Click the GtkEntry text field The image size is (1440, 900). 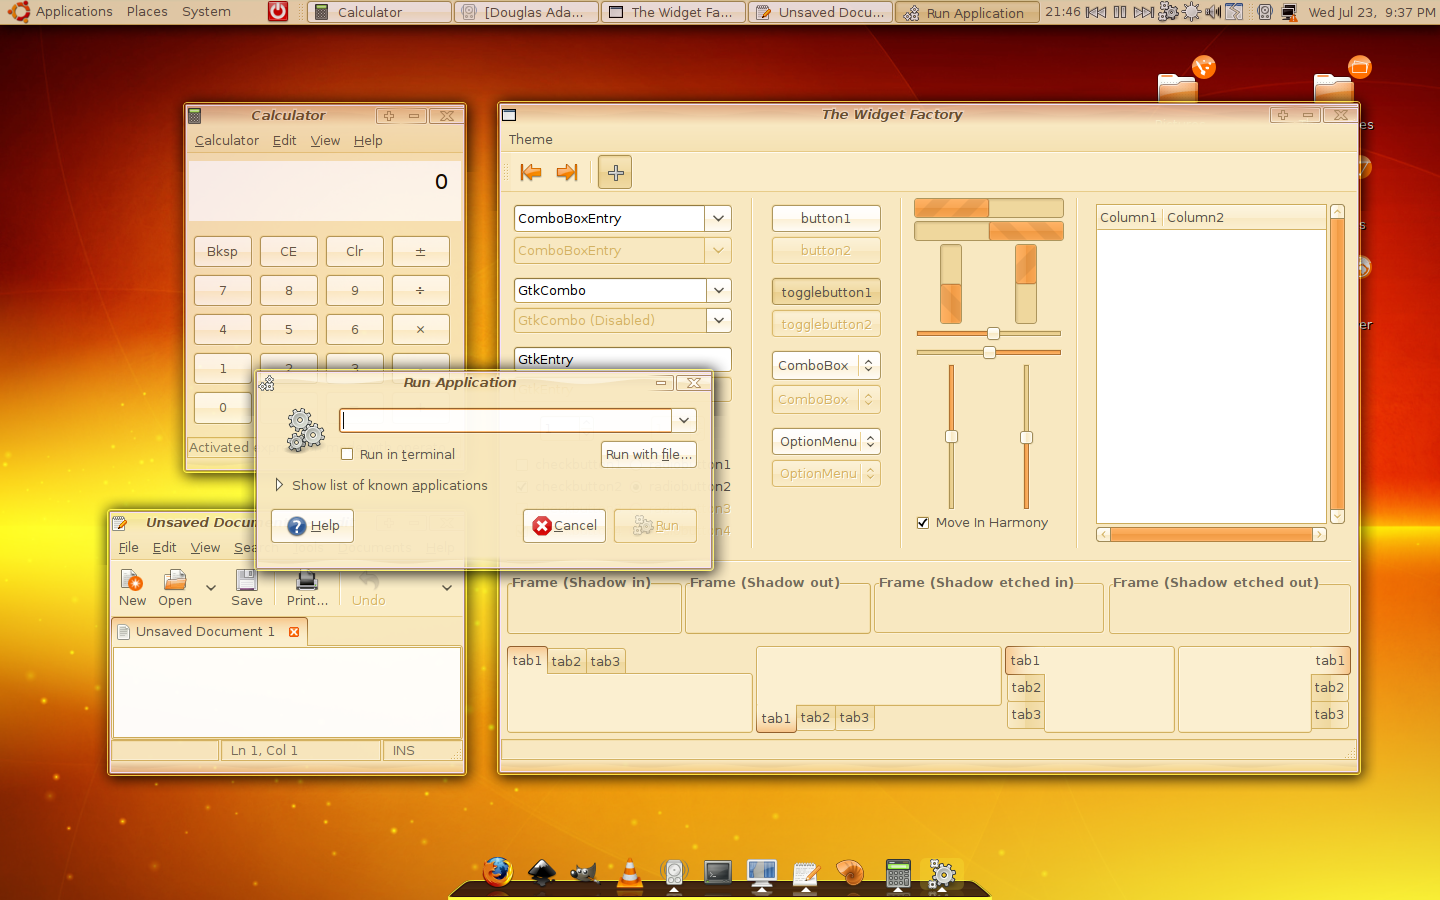(x=622, y=359)
